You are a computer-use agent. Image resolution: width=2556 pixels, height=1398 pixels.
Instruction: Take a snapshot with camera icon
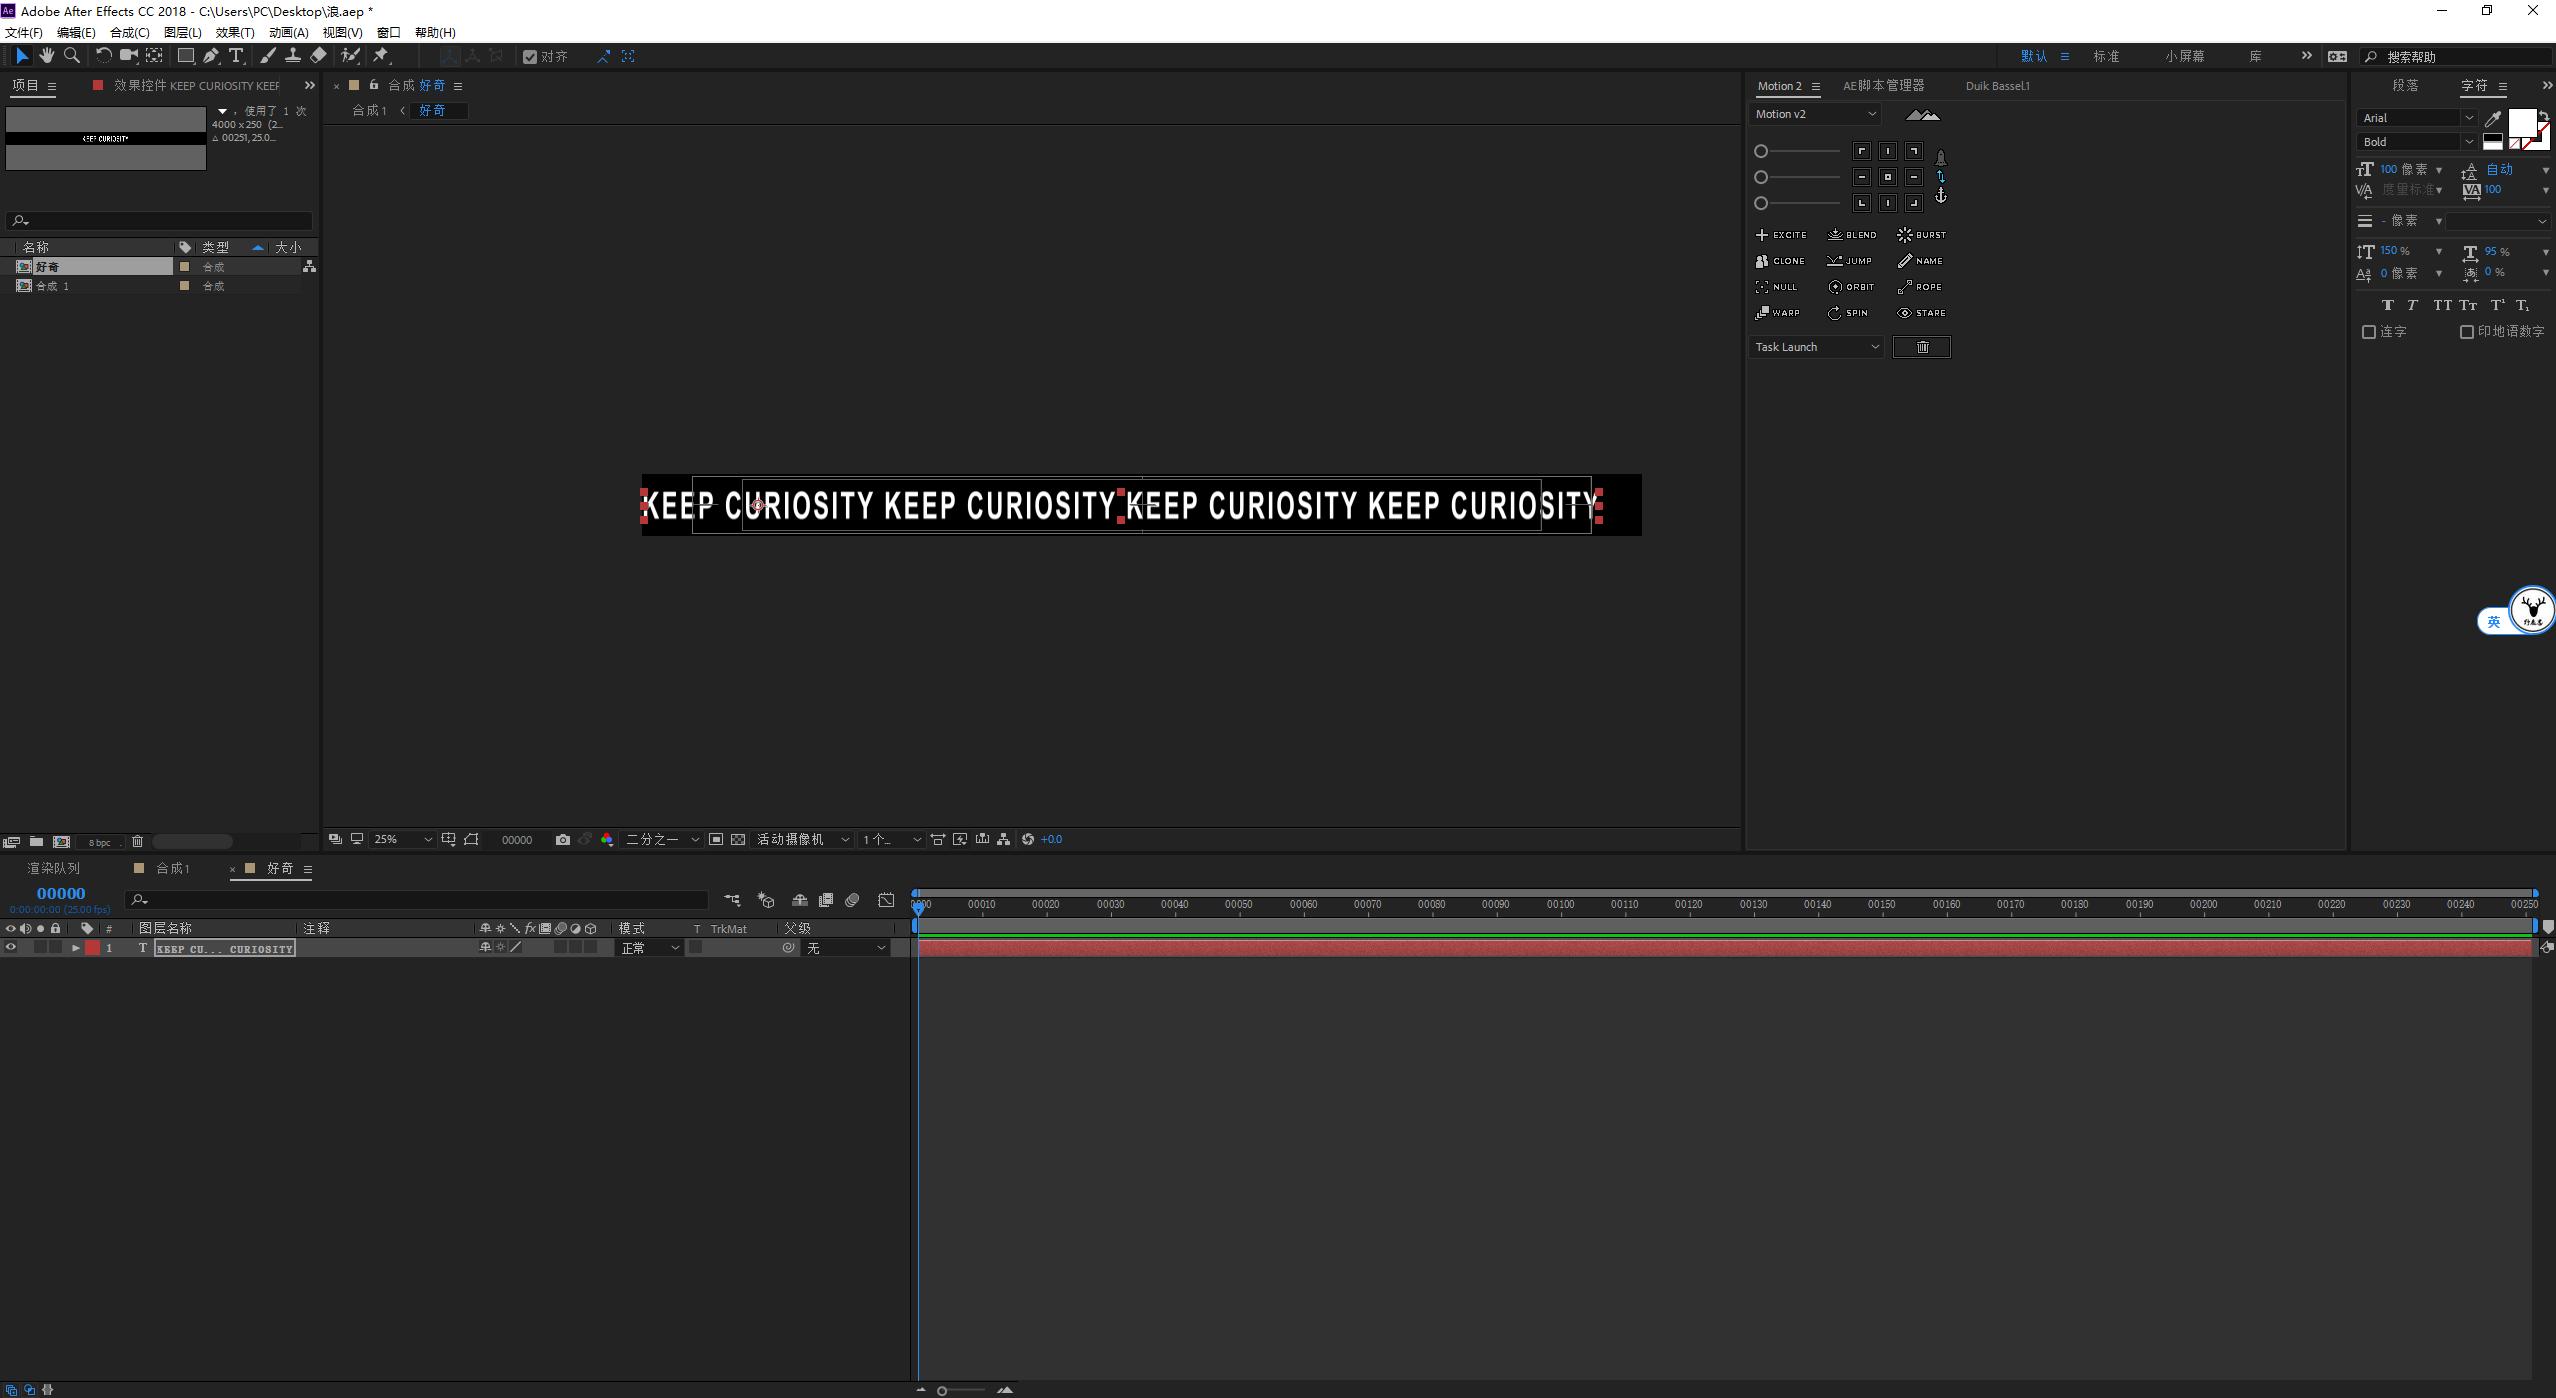(x=563, y=840)
